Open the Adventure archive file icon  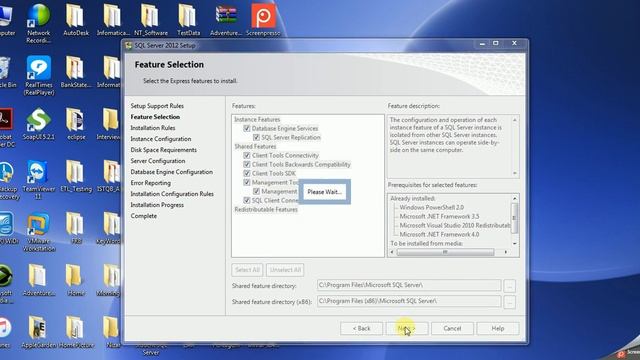(226, 20)
